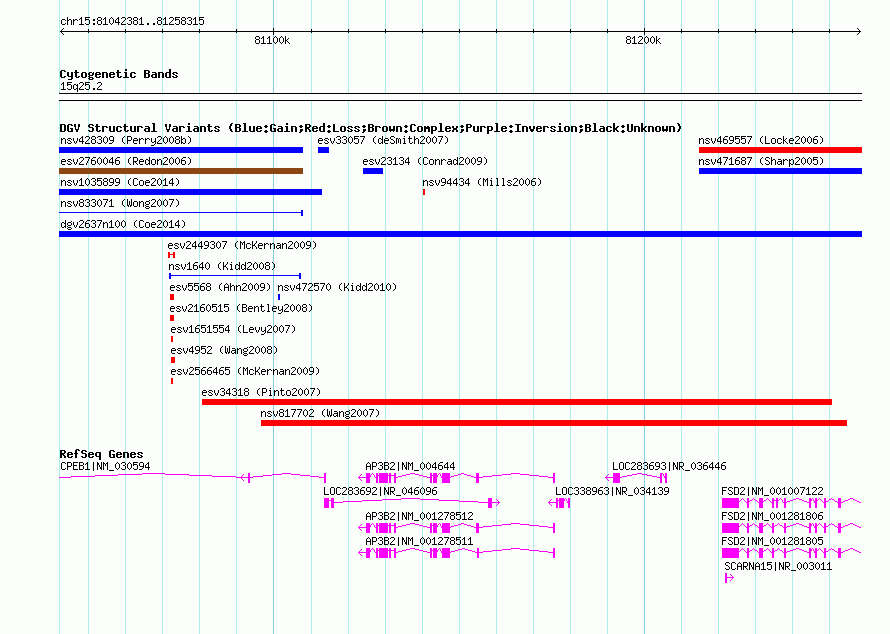This screenshot has height=634, width=890.
Task: Open the CPEB1|NM_030594 gene label
Action: (x=105, y=467)
